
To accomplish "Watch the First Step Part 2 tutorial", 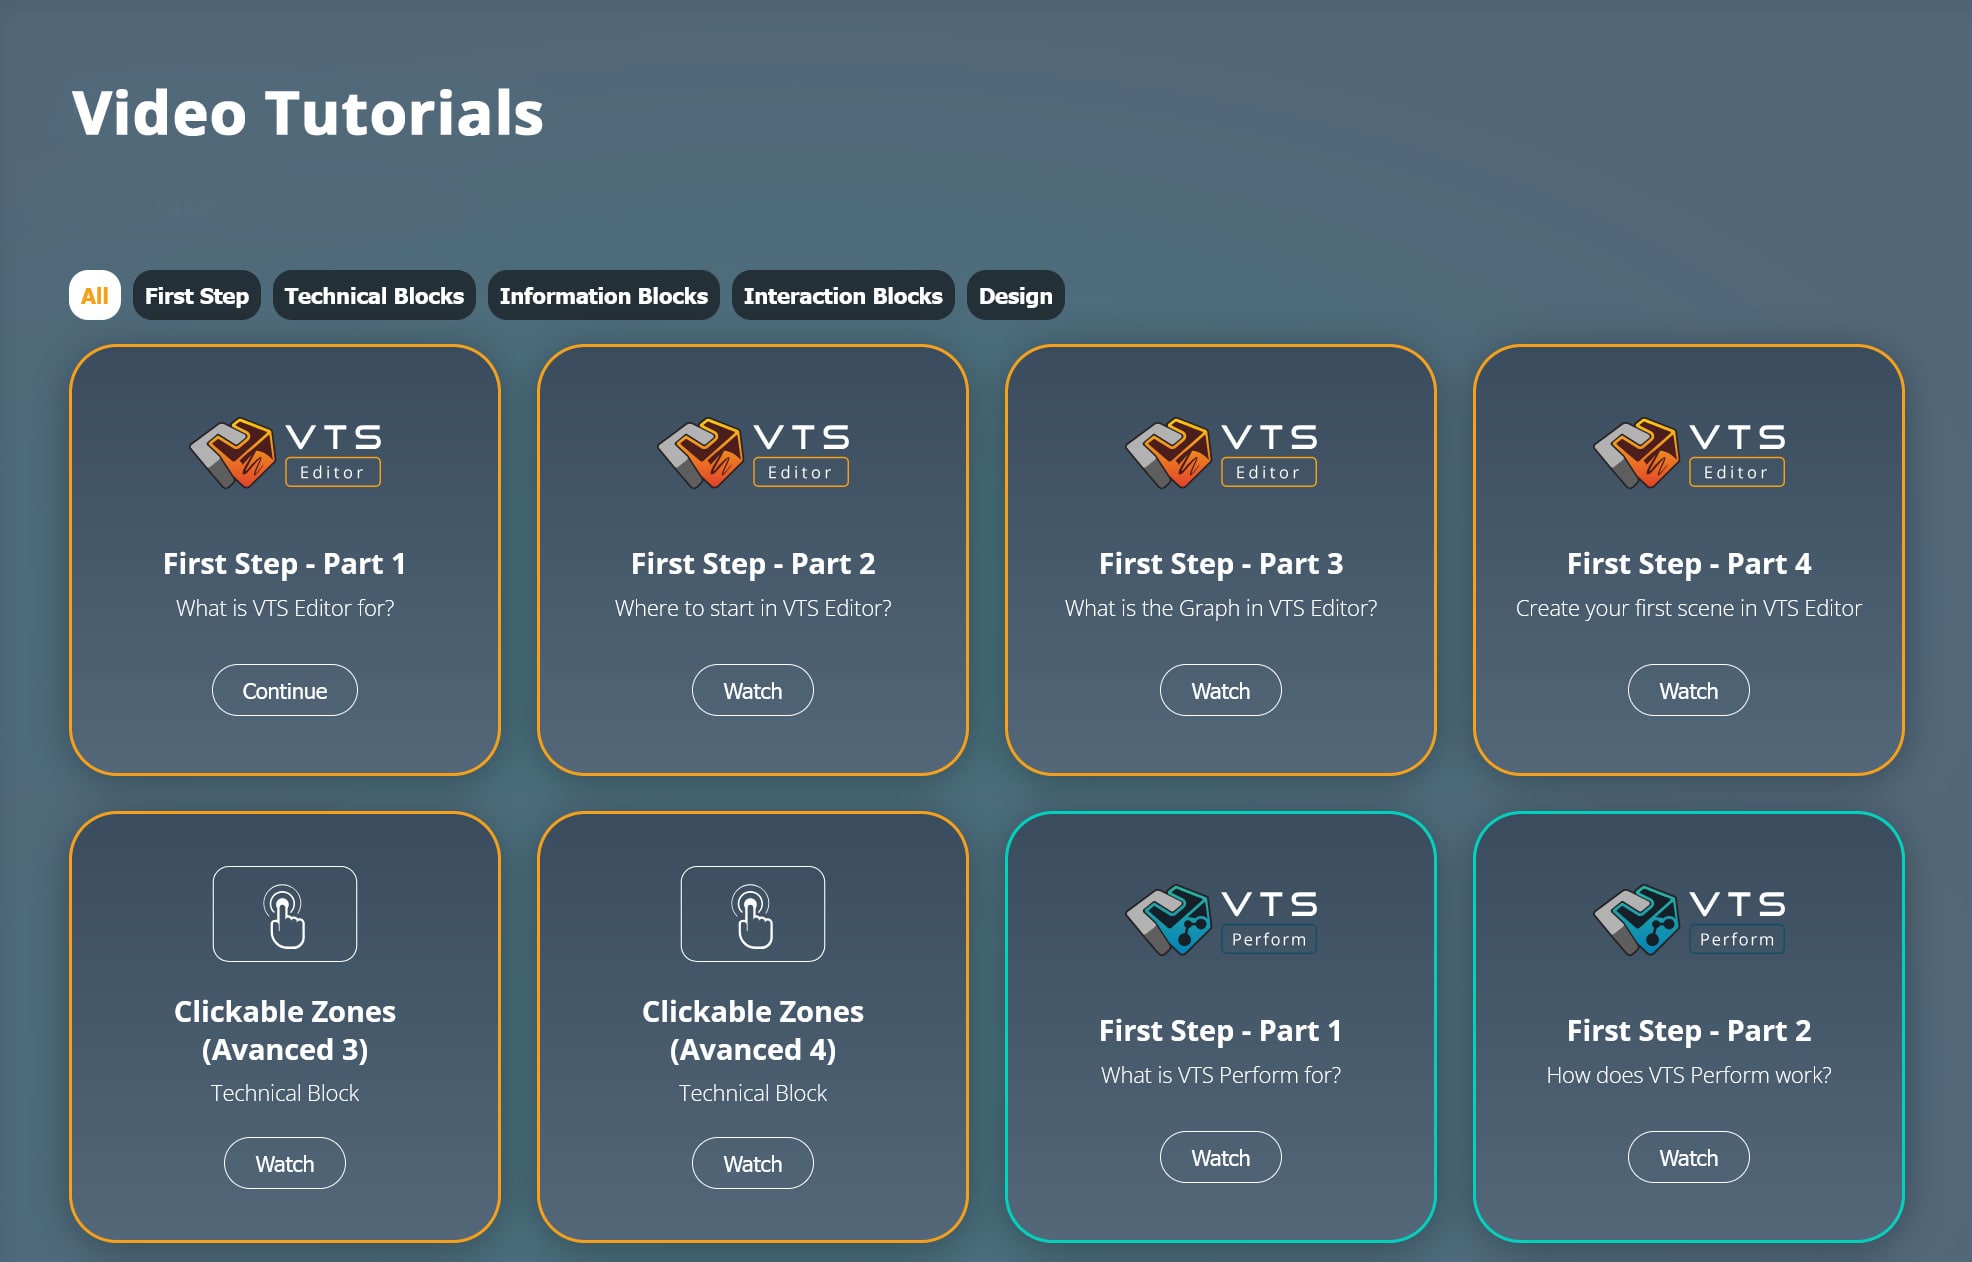I will [753, 690].
